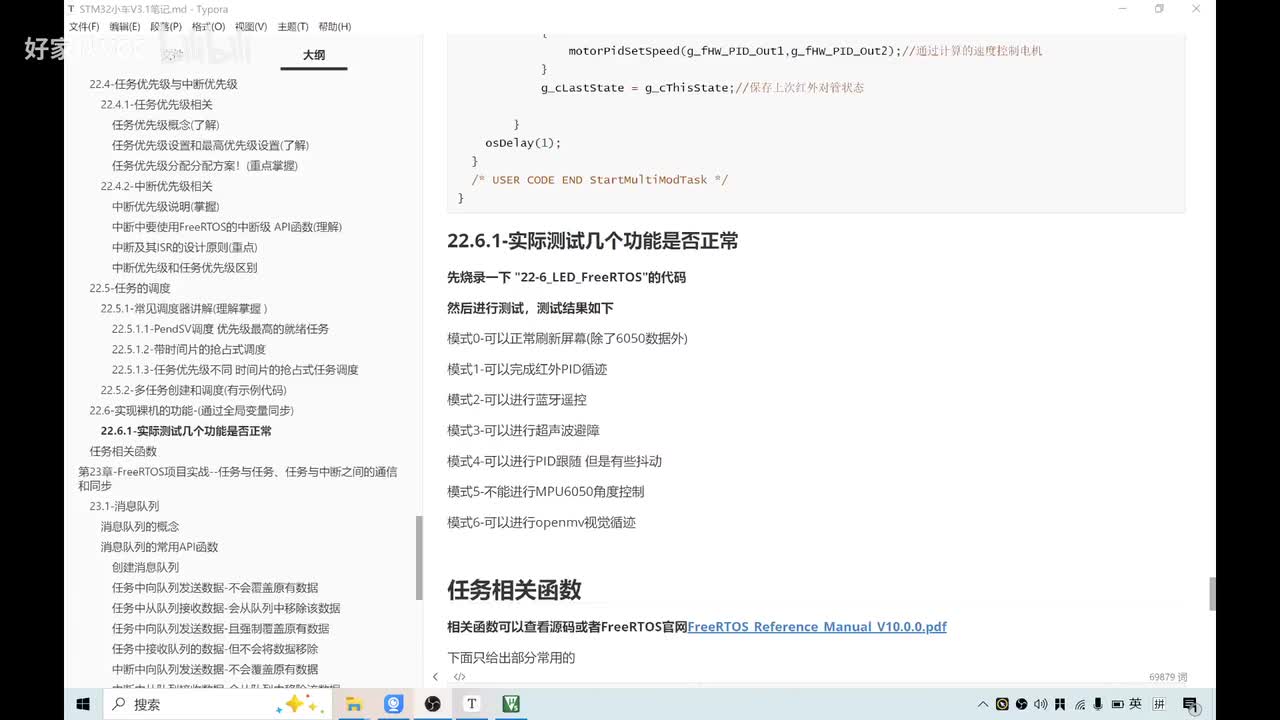Select 22.5.1.2-带时间片的抢占式调度 entry

coord(188,349)
